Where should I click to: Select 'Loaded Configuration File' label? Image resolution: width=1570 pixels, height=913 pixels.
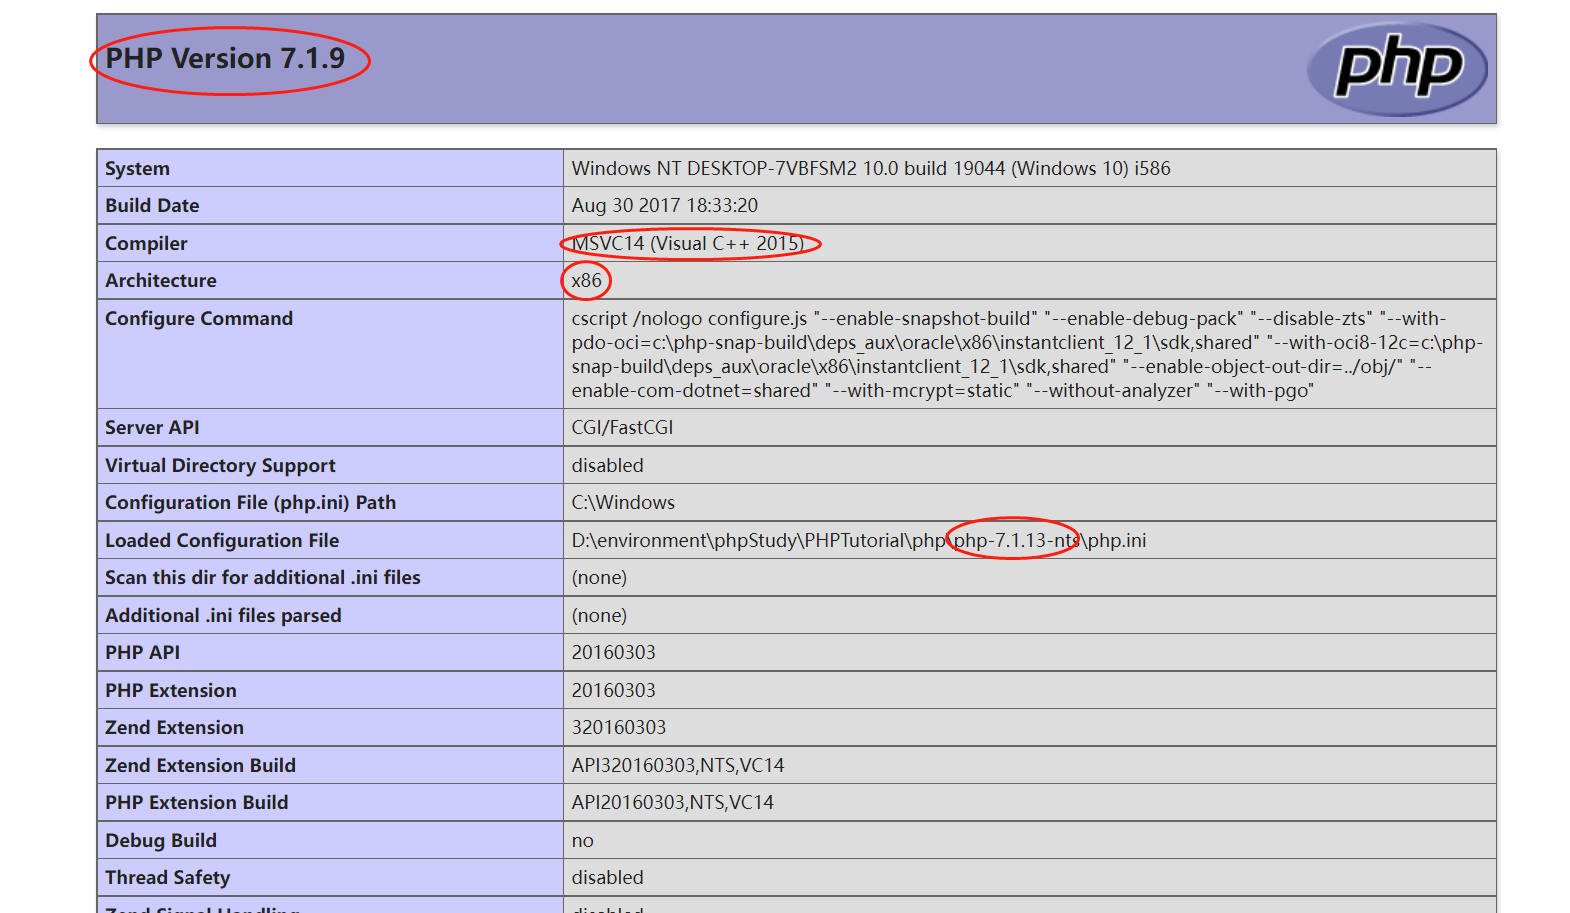(x=222, y=541)
